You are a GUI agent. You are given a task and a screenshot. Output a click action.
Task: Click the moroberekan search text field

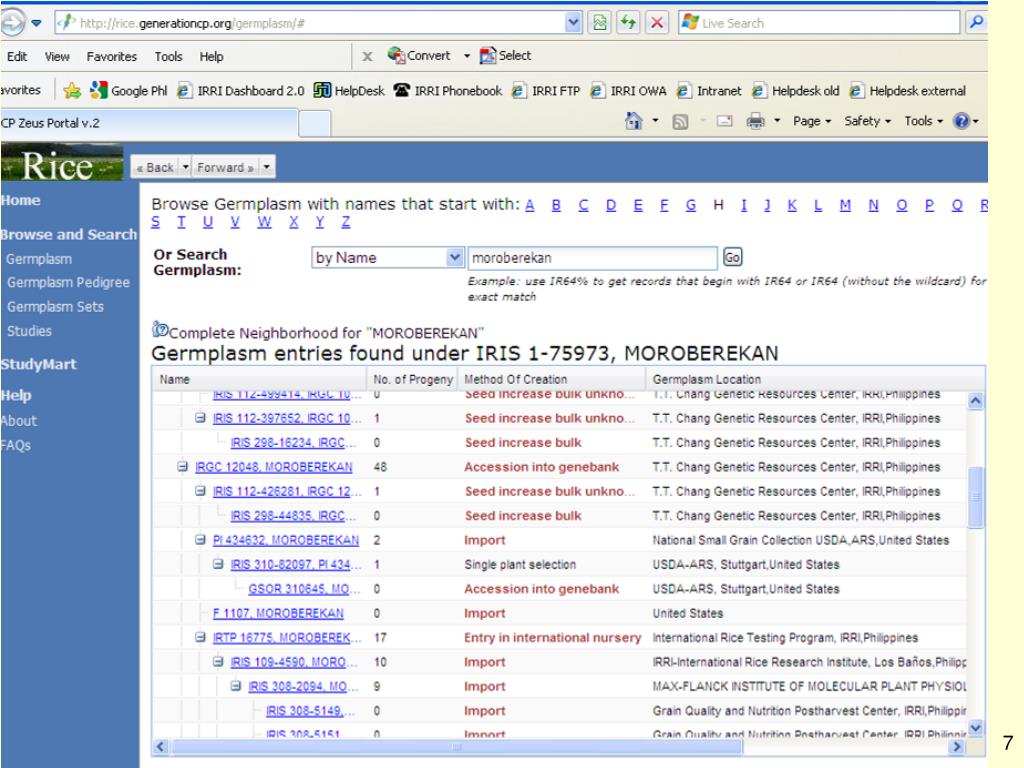(592, 257)
